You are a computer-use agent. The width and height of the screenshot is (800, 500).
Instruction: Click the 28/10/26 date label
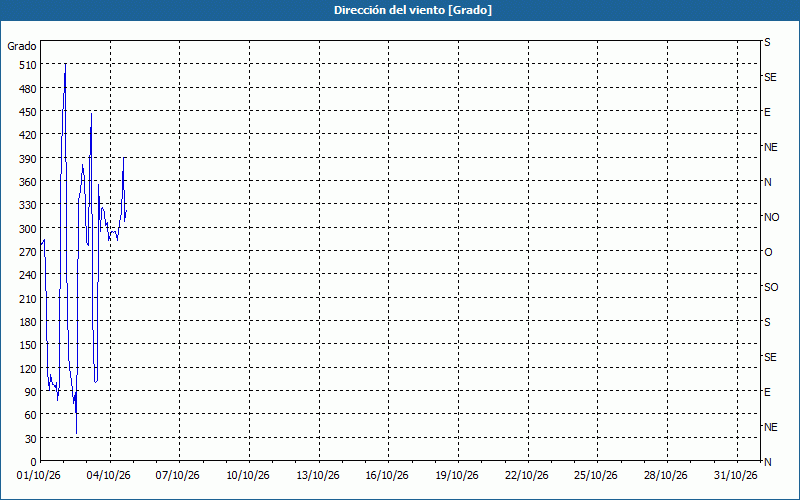(666, 476)
